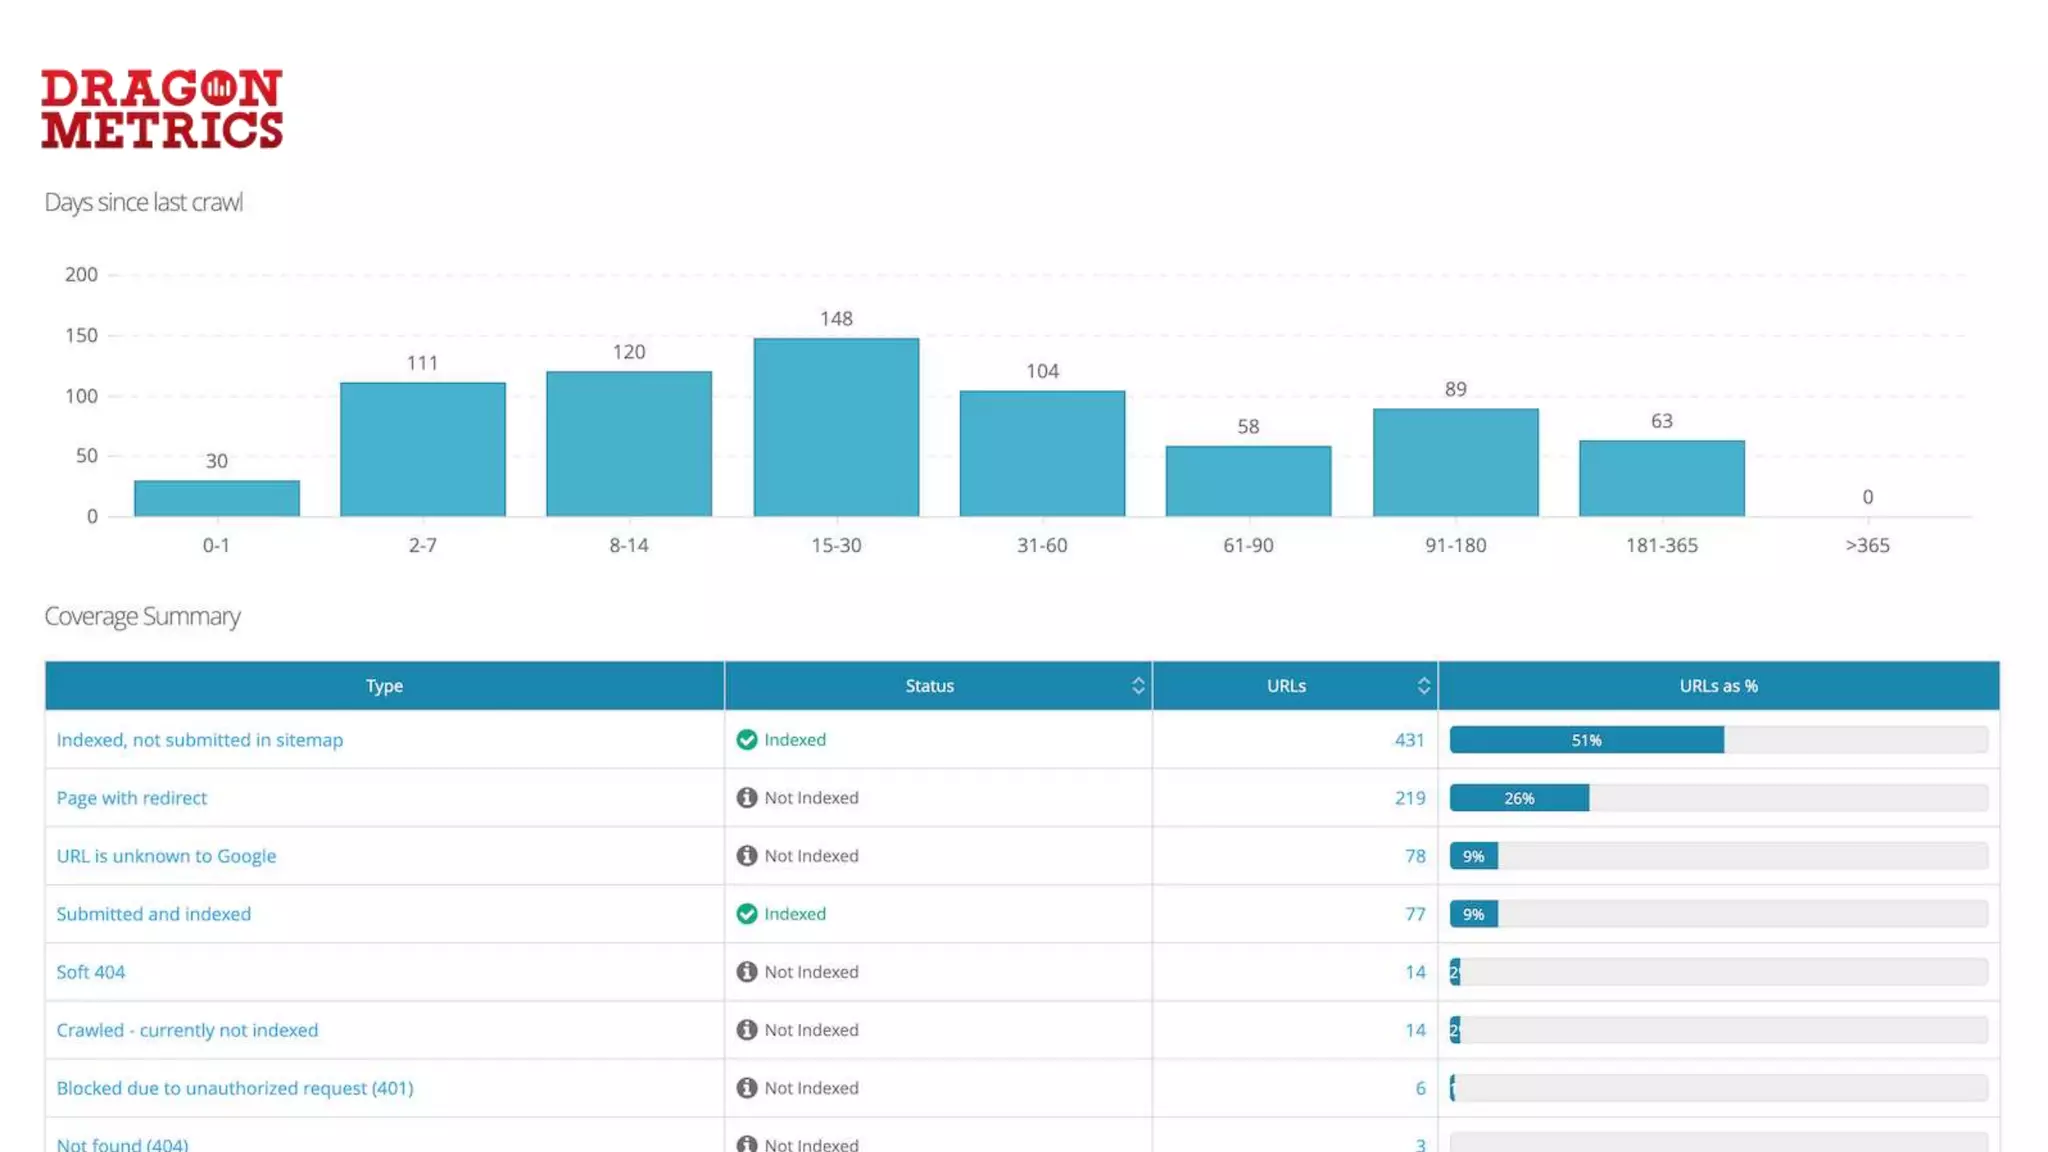
Task: Open Soft 404 coverage type
Action: pos(90,972)
